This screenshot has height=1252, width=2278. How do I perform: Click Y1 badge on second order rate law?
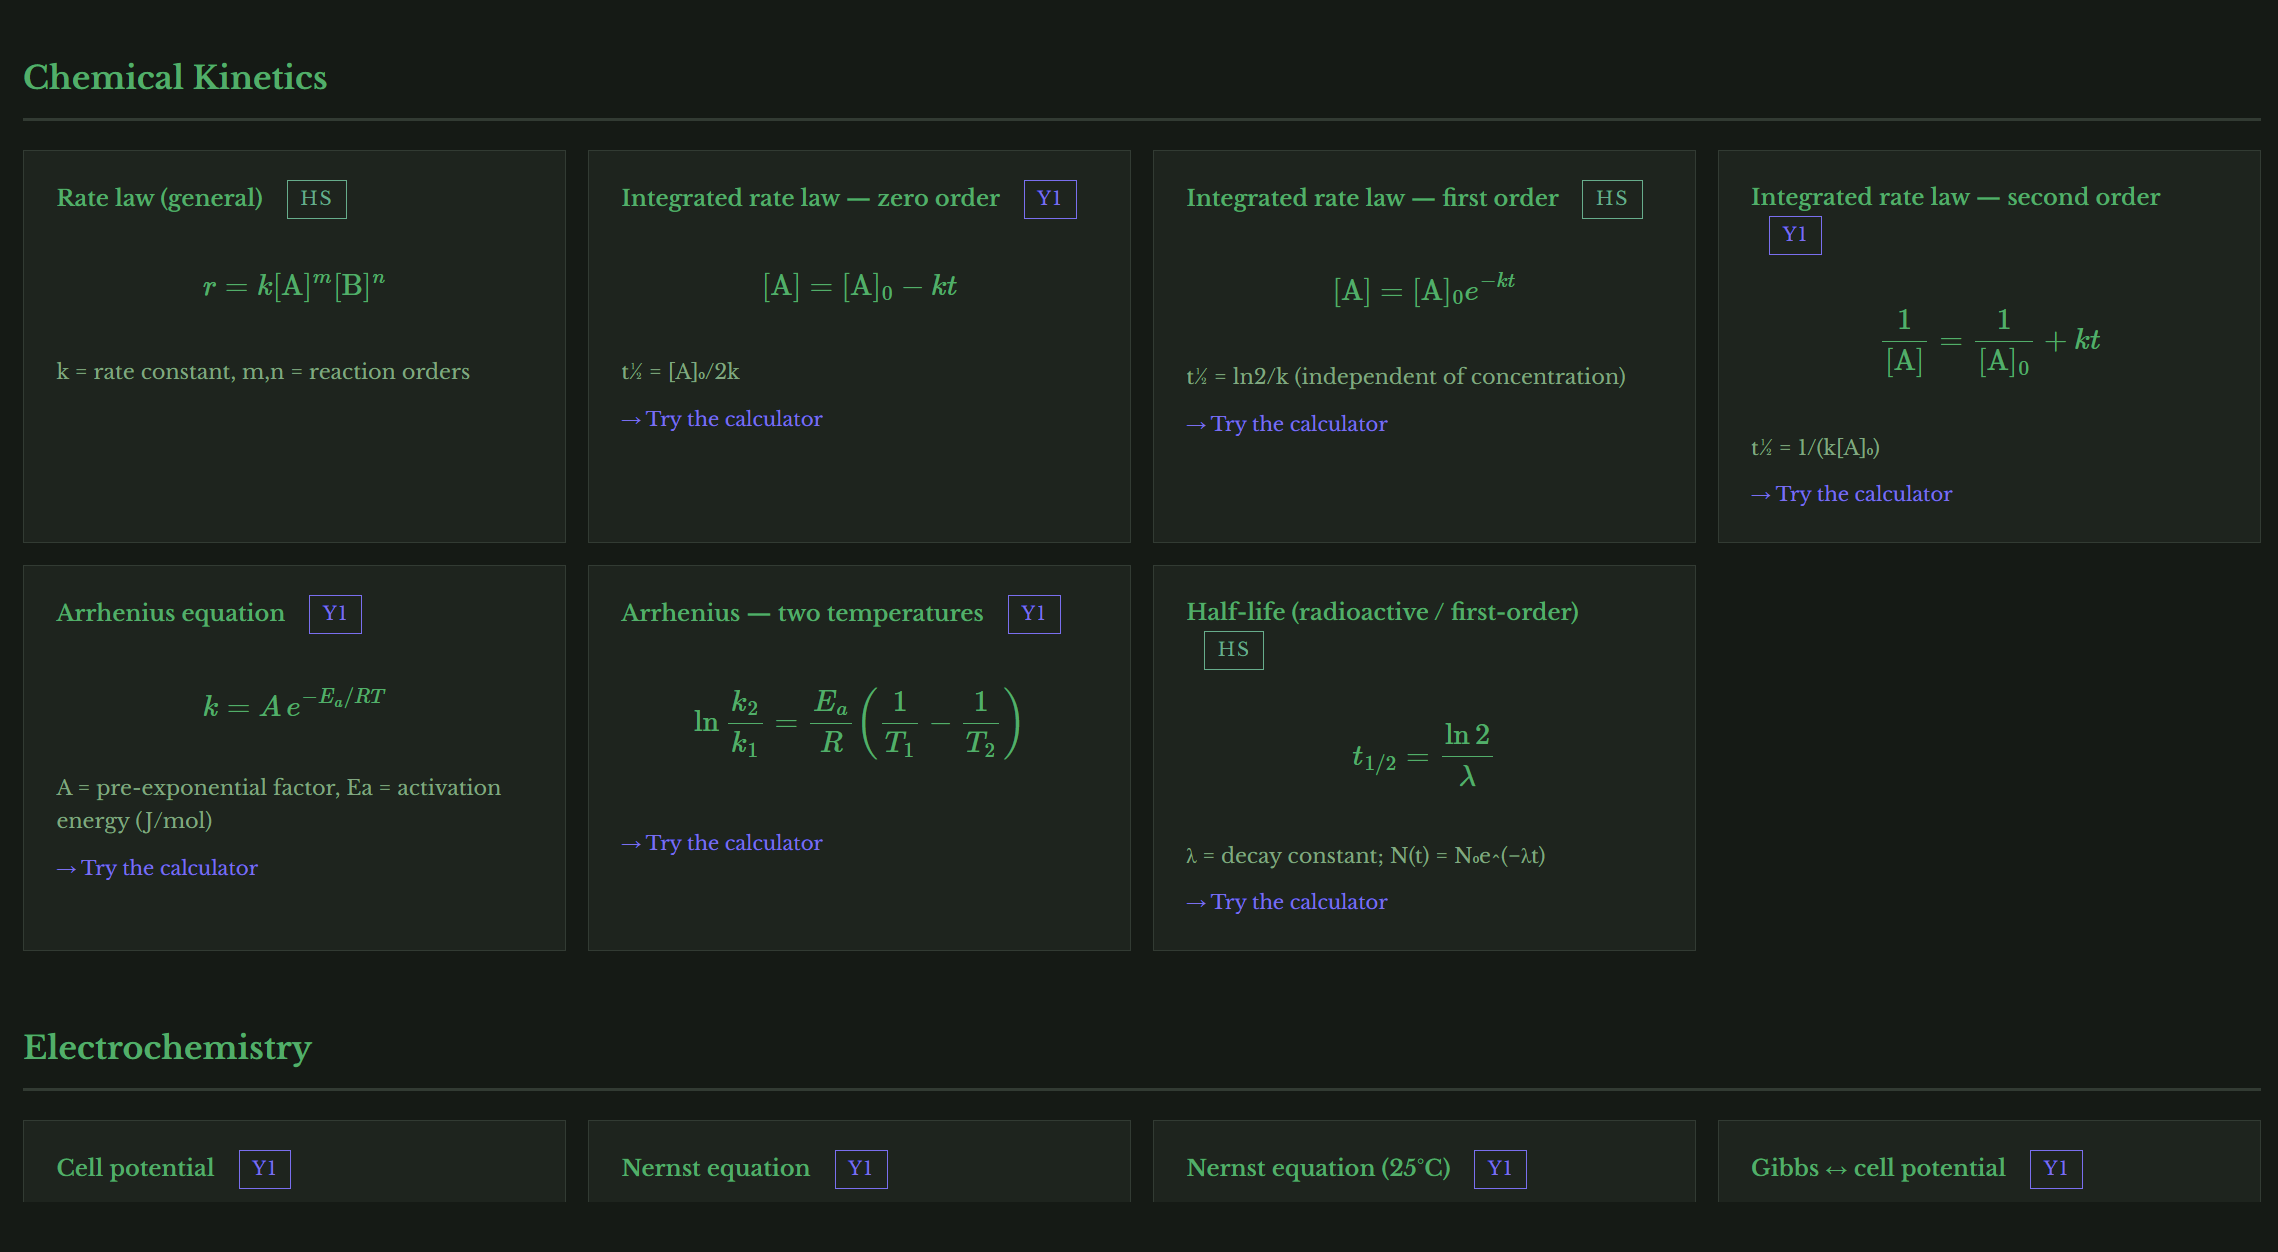(x=1795, y=235)
